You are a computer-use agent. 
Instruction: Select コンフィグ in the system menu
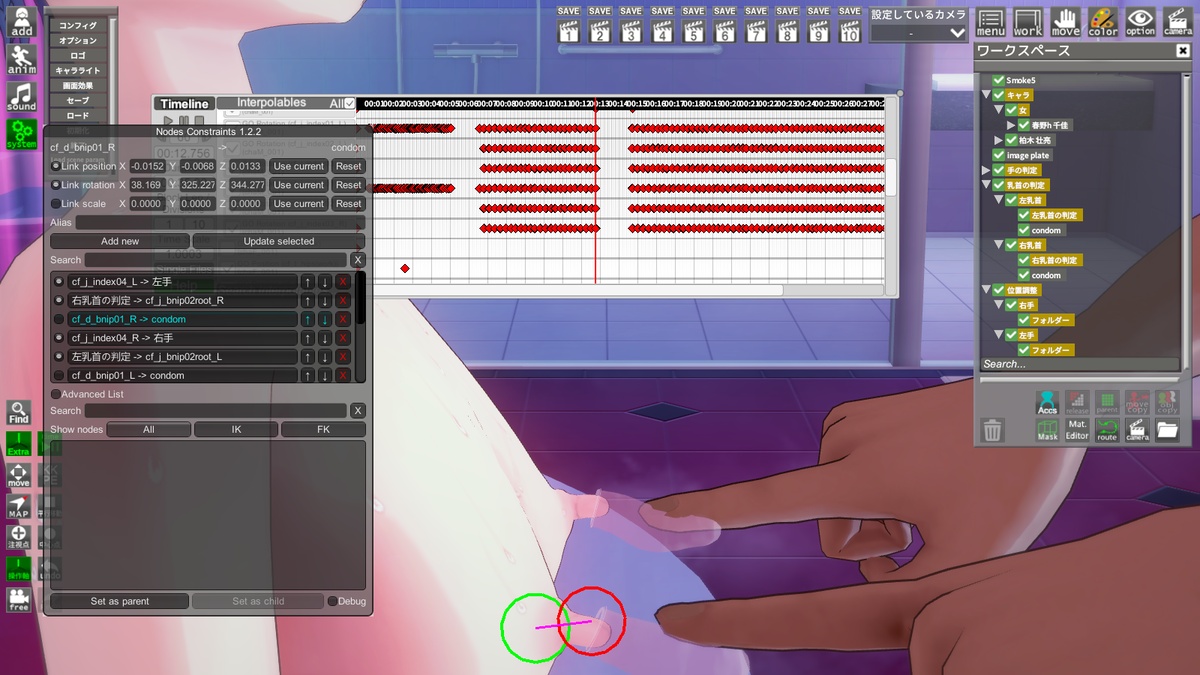(78, 26)
